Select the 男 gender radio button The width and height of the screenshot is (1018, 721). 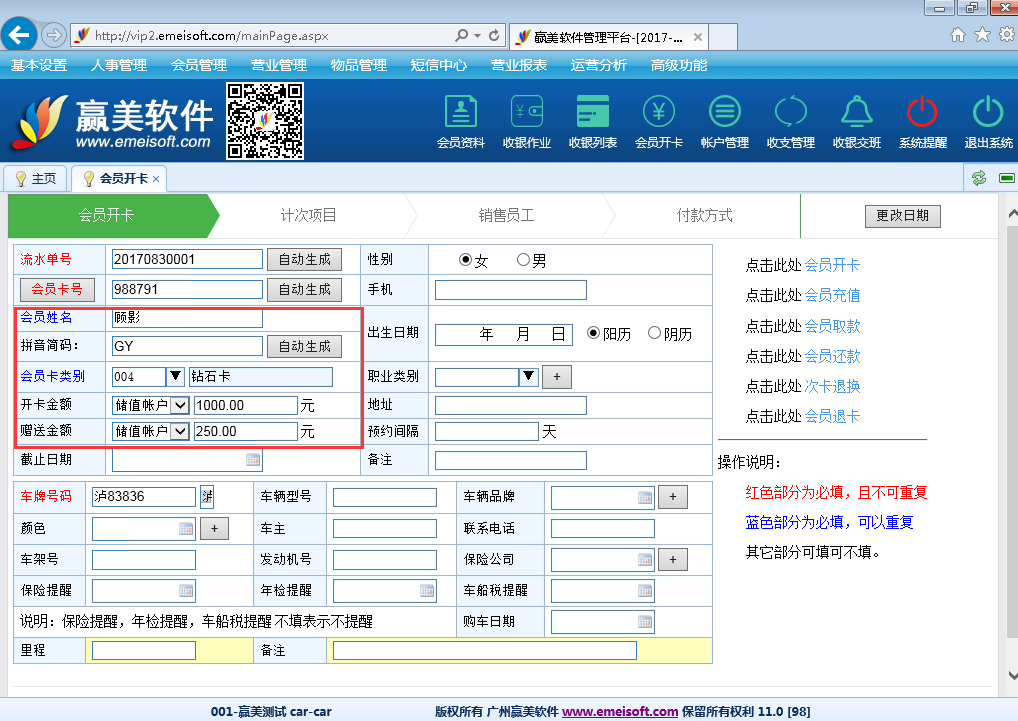523,260
